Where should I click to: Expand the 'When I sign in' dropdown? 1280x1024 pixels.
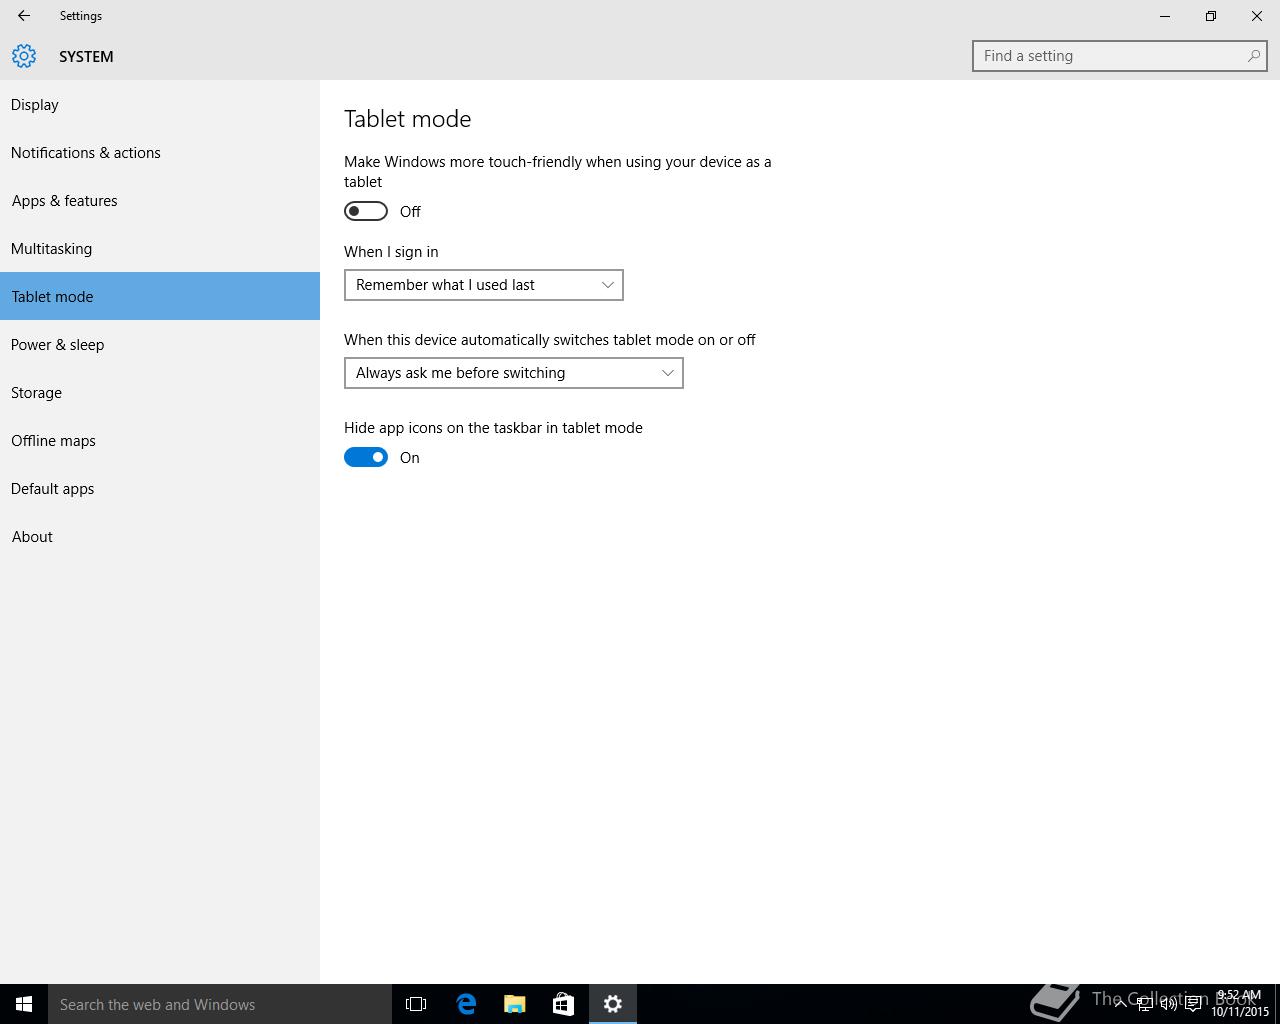click(483, 285)
